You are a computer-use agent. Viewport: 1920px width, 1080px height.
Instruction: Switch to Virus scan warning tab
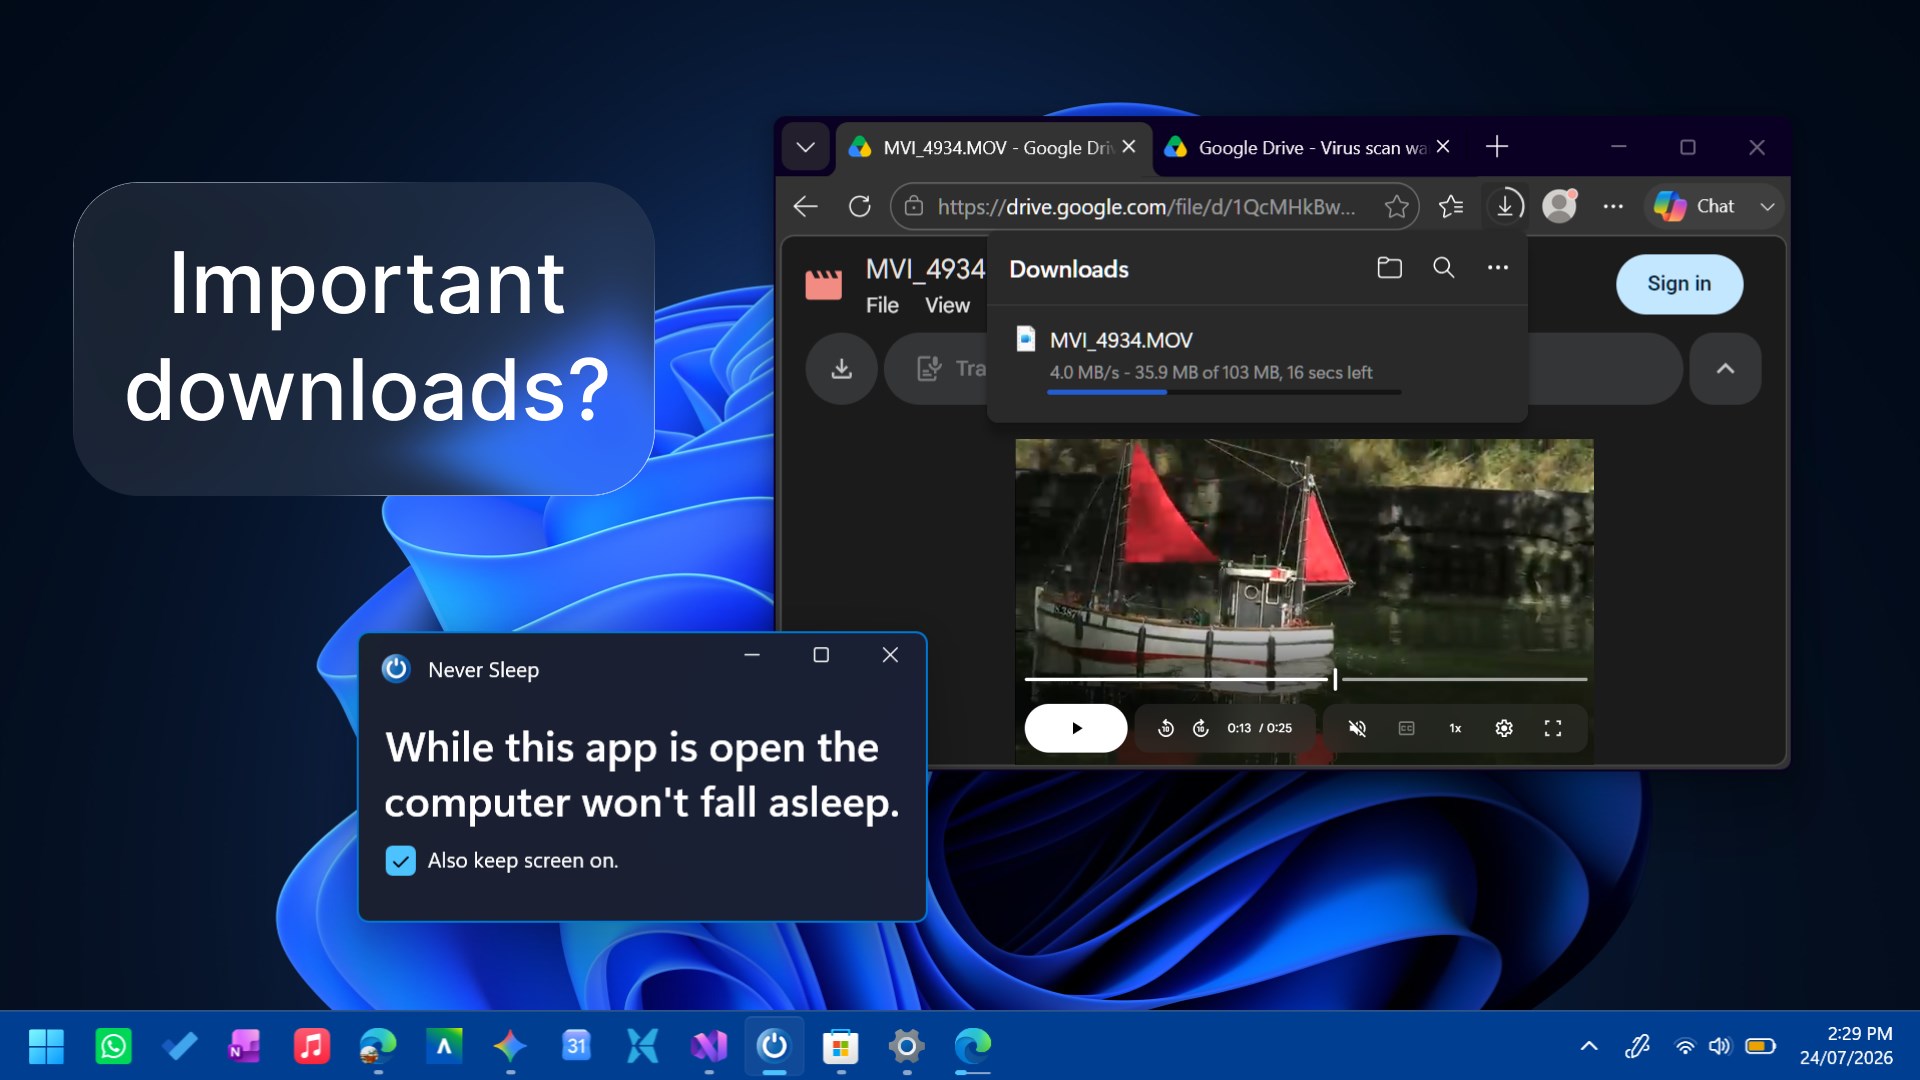pos(1310,147)
